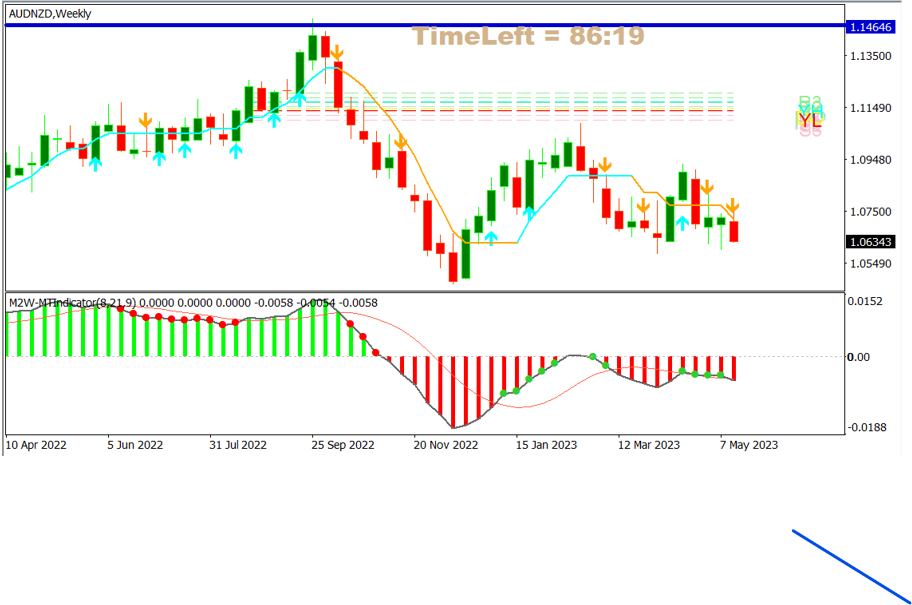Click the YL pivot label on the right

(x=809, y=120)
